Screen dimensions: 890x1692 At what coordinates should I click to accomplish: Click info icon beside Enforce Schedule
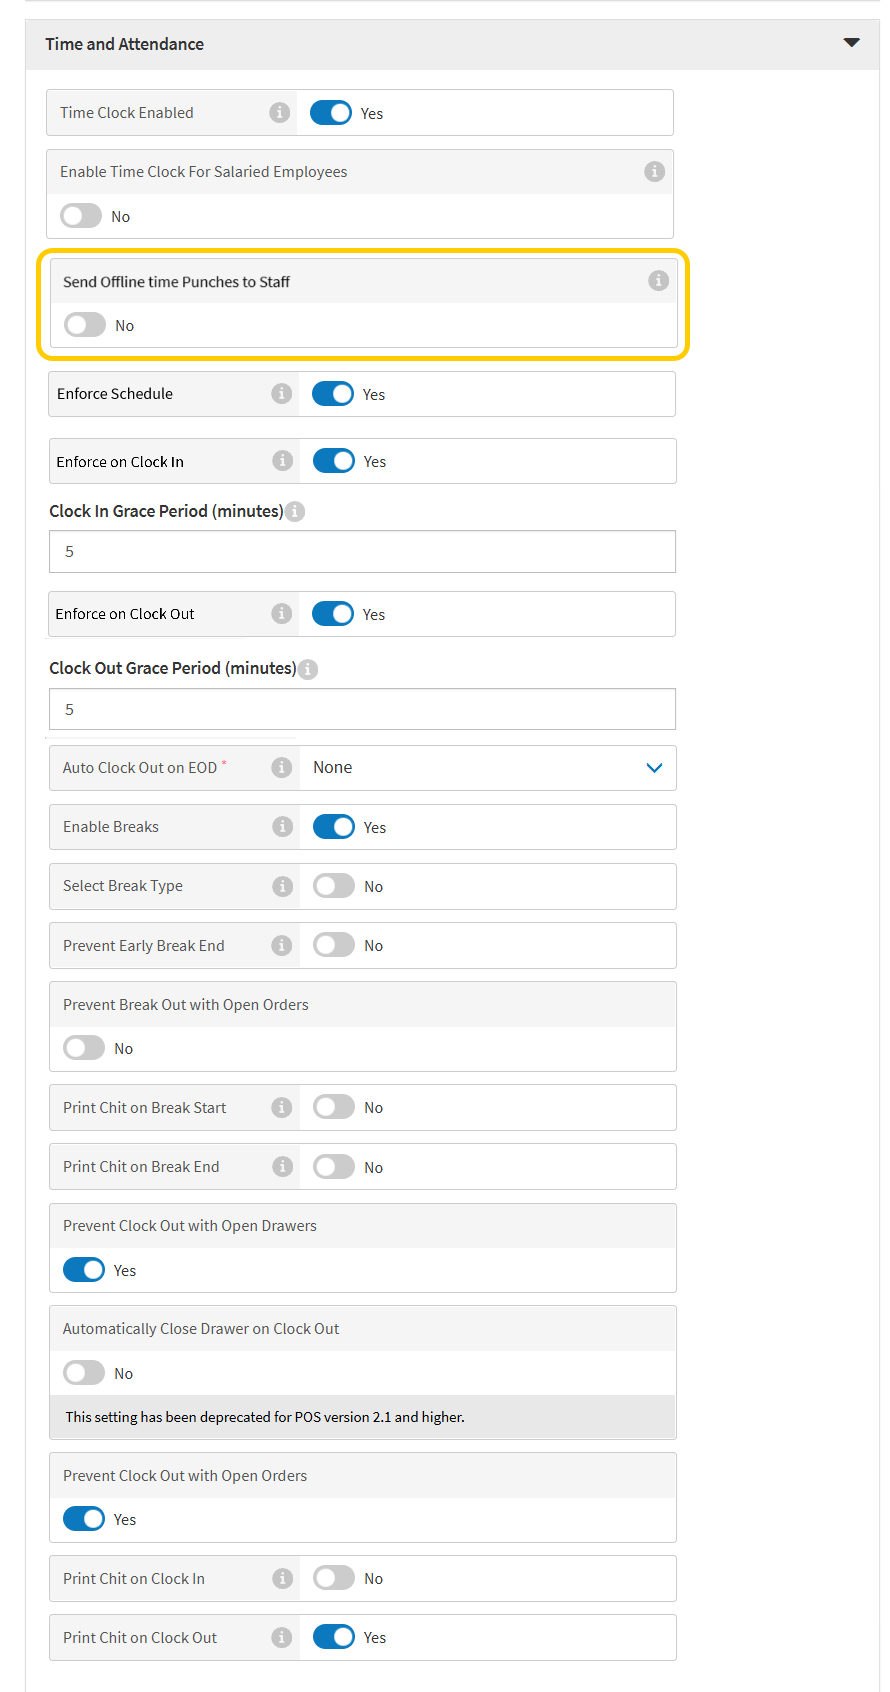coord(282,394)
